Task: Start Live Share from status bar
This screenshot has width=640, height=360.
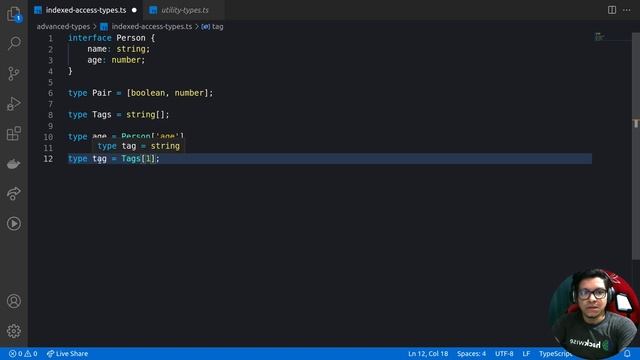Action: [67, 353]
